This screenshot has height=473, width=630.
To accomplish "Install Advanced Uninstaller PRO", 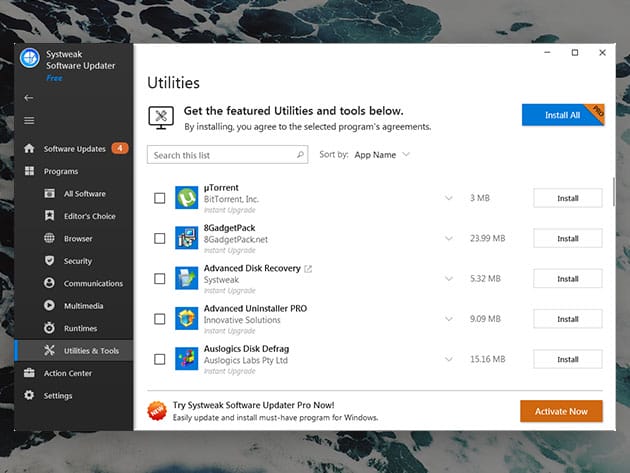I will [x=568, y=319].
